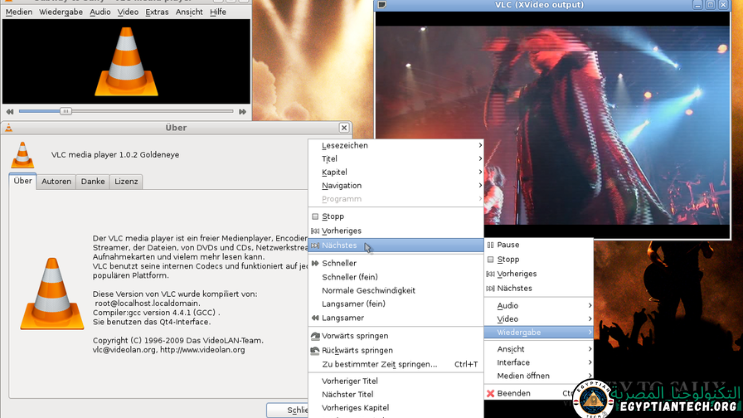This screenshot has height=418, width=743.
Task: Click the VLC XVideo output window menu icon
Action: [x=382, y=5]
